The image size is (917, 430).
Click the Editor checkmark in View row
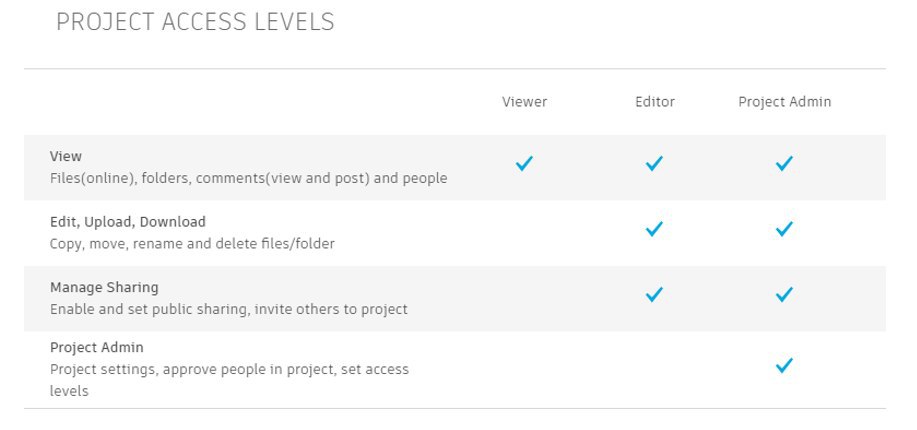[x=654, y=163]
